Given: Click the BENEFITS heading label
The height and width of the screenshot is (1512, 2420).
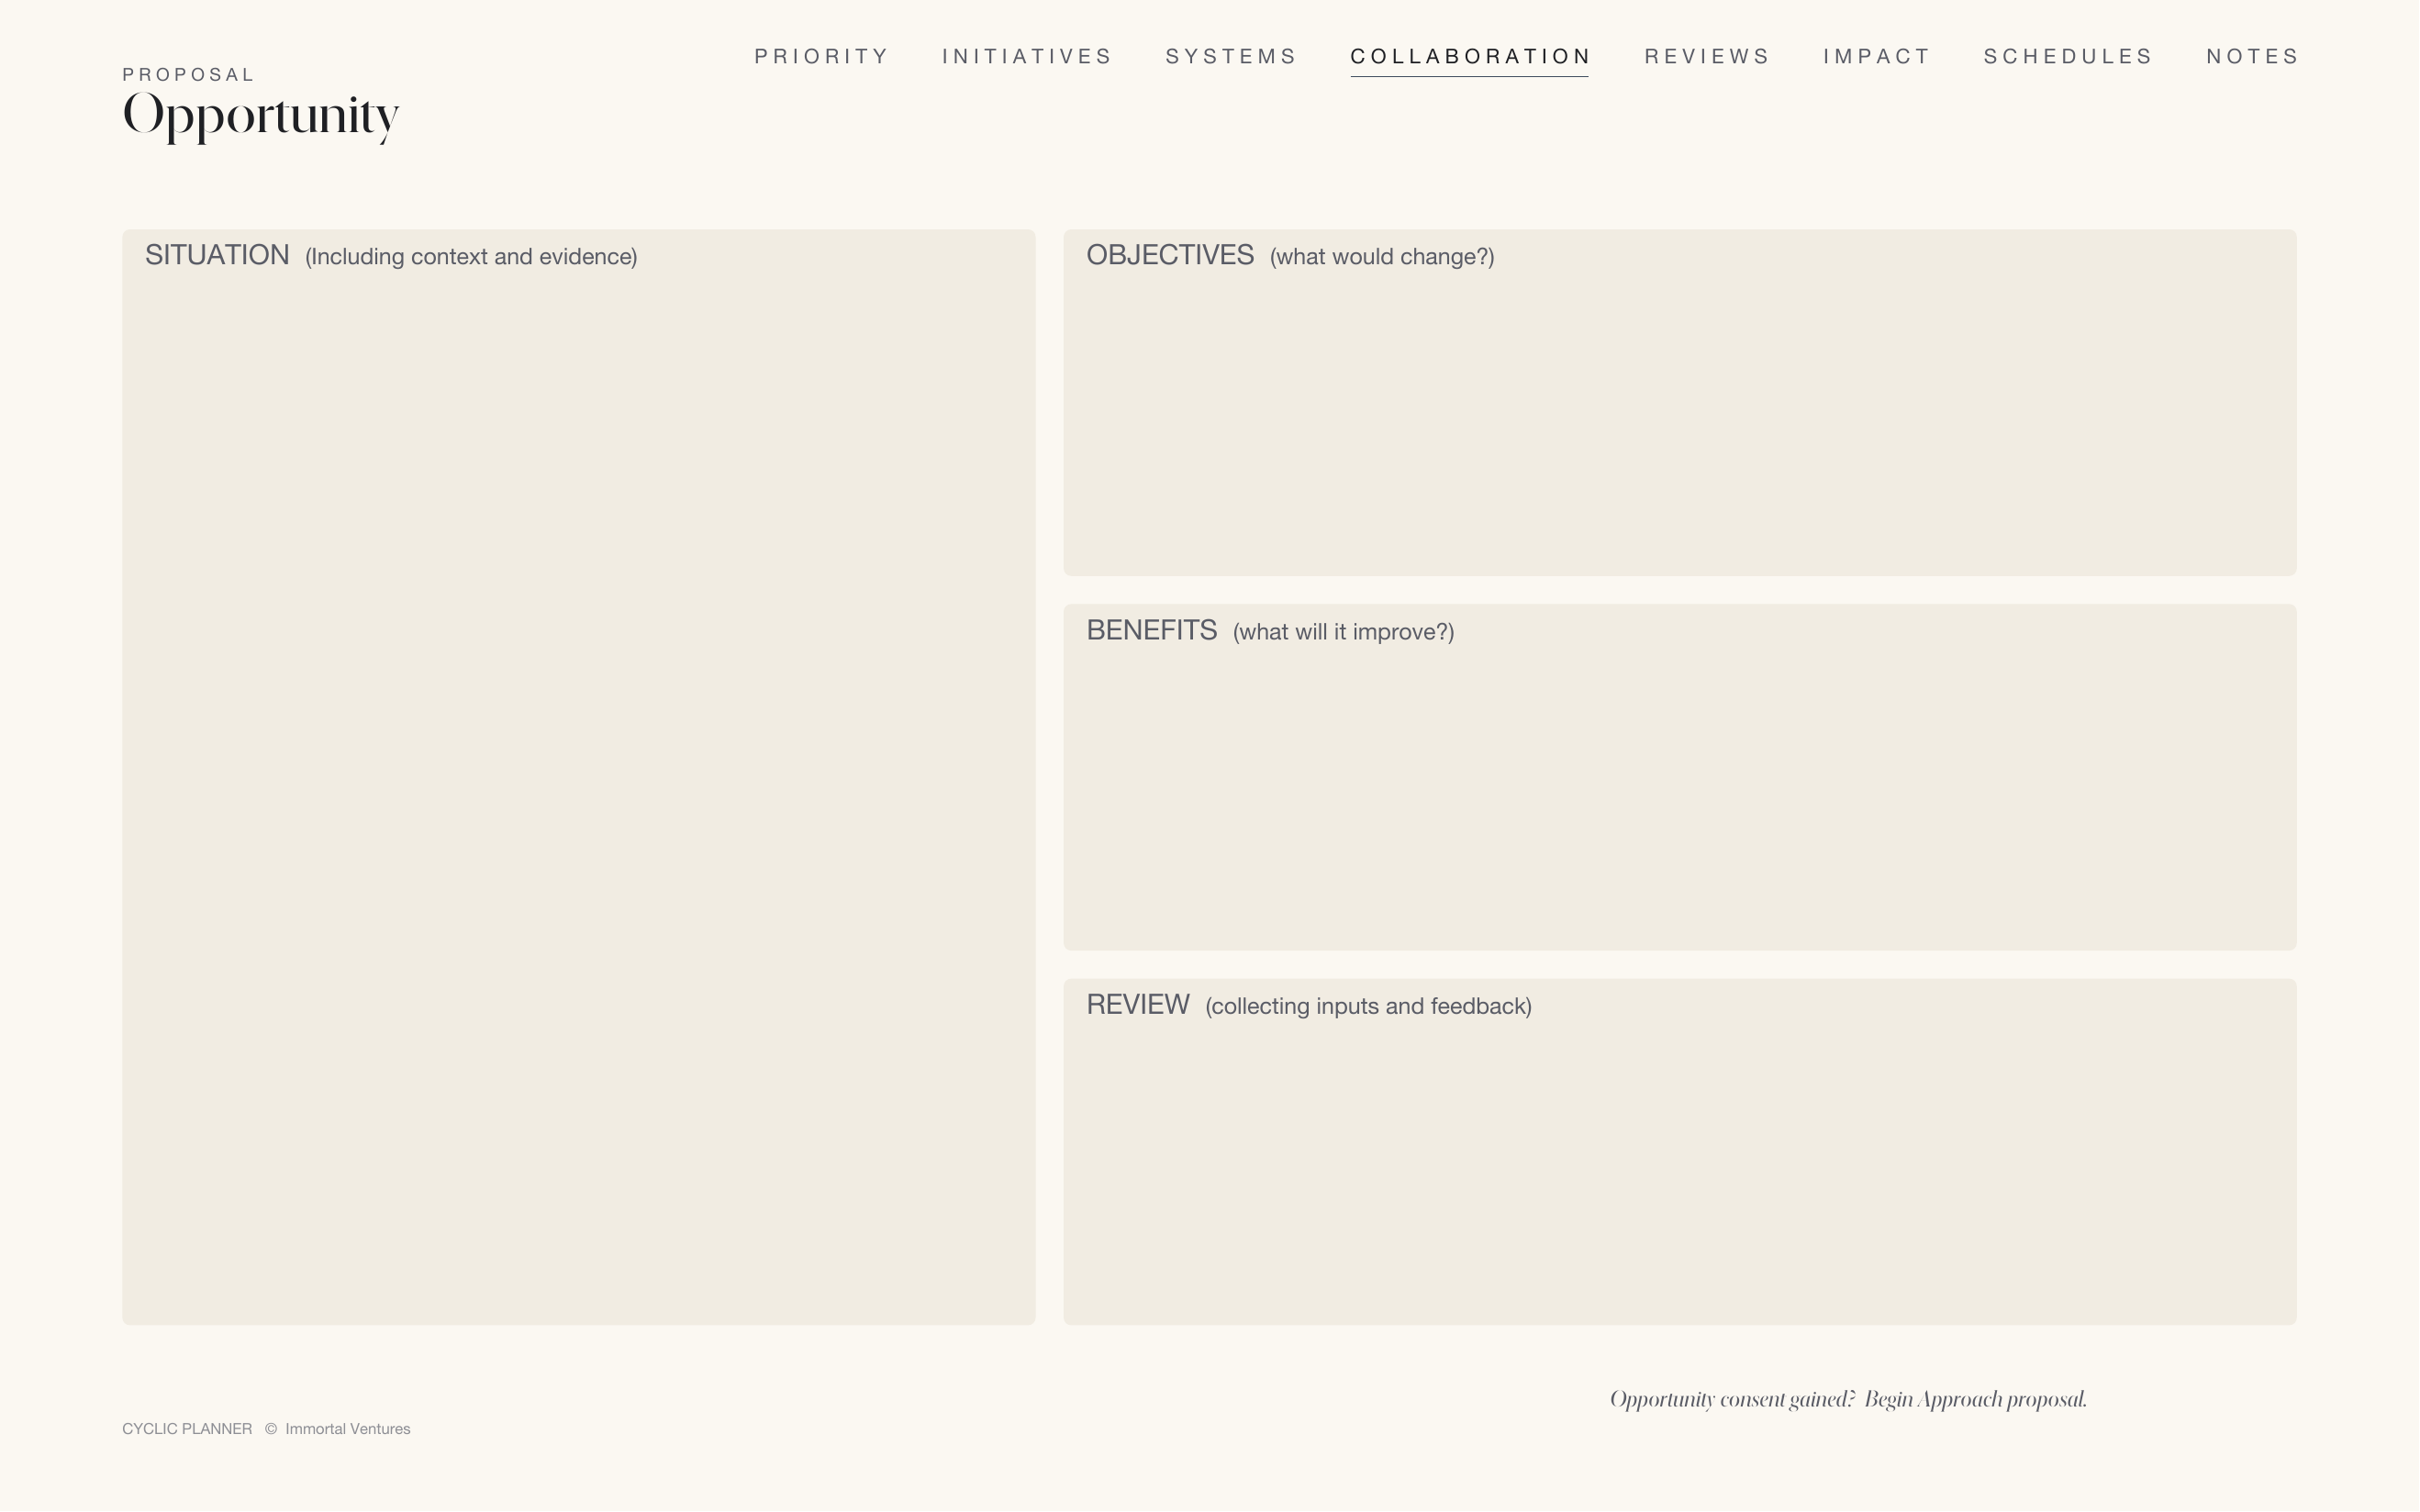Looking at the screenshot, I should [x=1152, y=630].
